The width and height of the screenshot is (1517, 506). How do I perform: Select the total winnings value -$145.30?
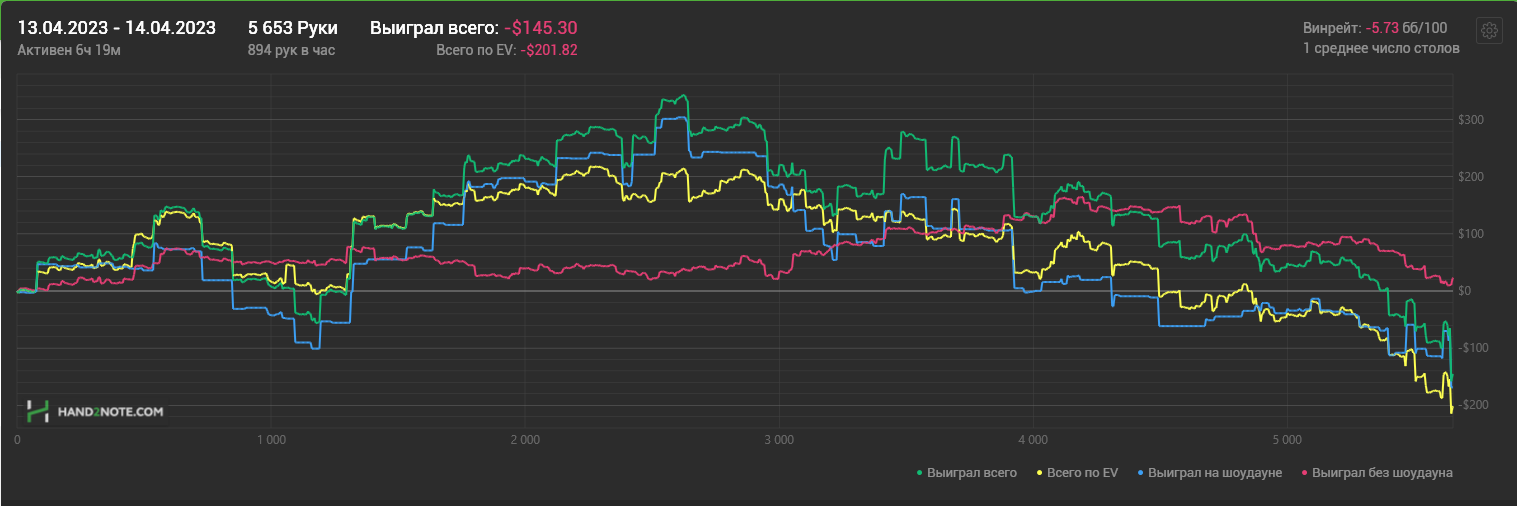[x=541, y=28]
